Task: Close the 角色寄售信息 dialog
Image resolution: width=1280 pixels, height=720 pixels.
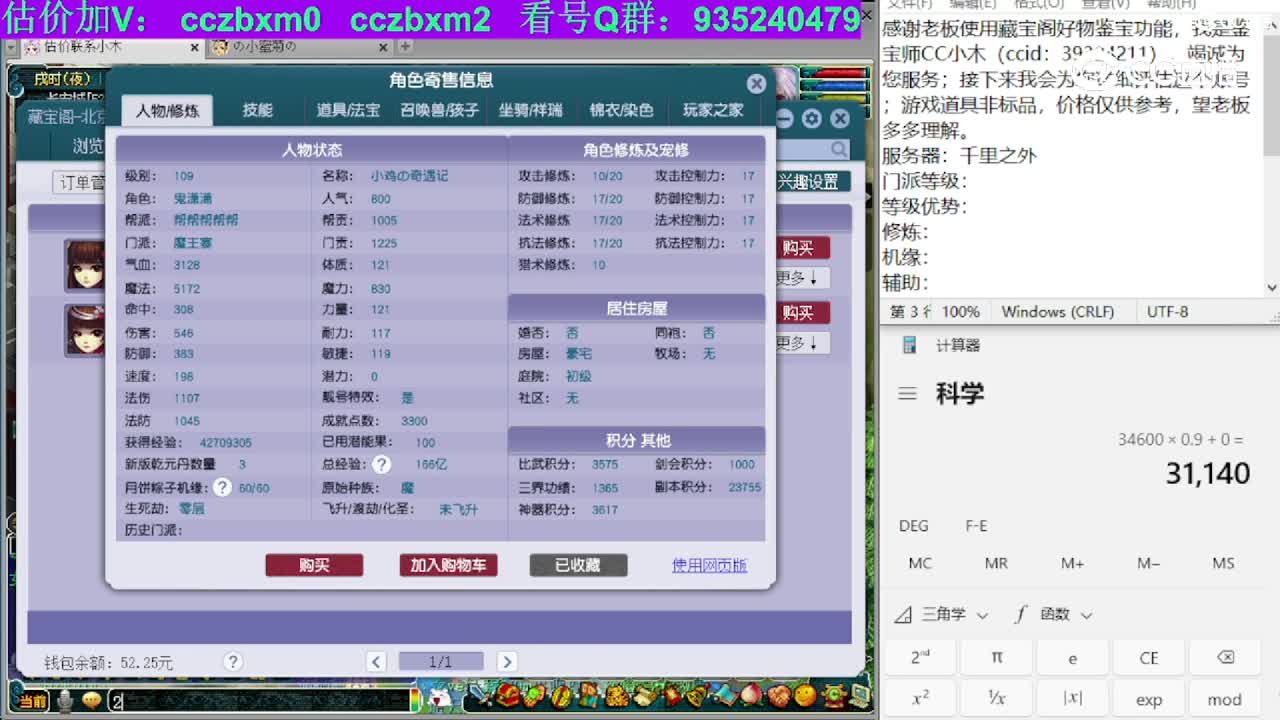Action: (x=756, y=84)
